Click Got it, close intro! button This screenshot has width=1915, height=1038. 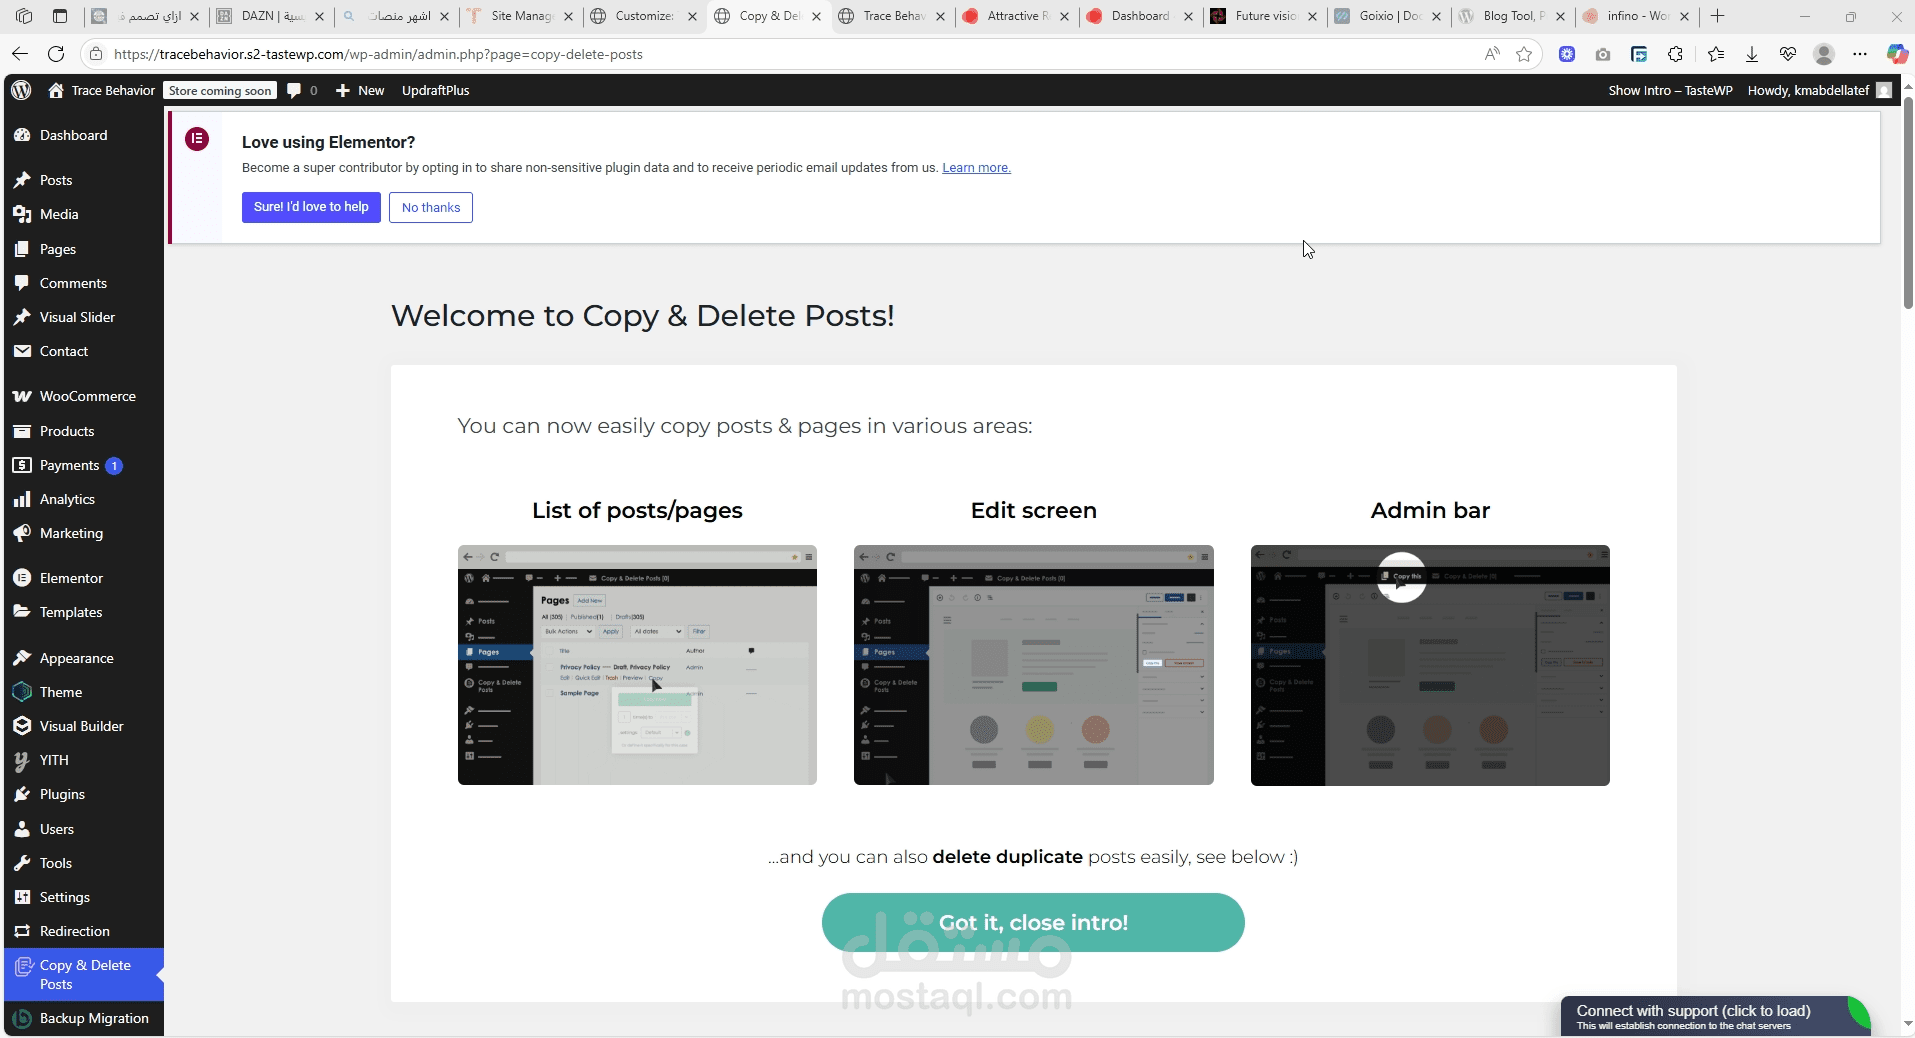[x=1033, y=922]
